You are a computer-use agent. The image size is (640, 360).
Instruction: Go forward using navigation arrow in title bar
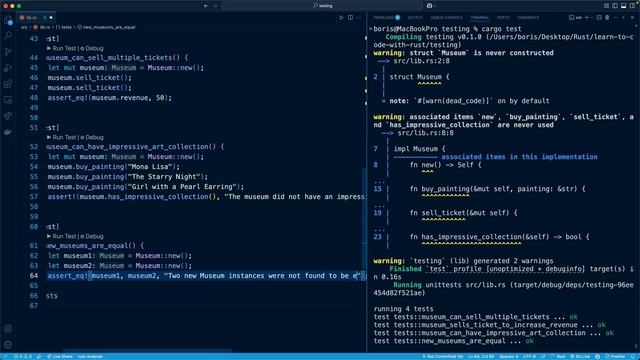point(216,6)
